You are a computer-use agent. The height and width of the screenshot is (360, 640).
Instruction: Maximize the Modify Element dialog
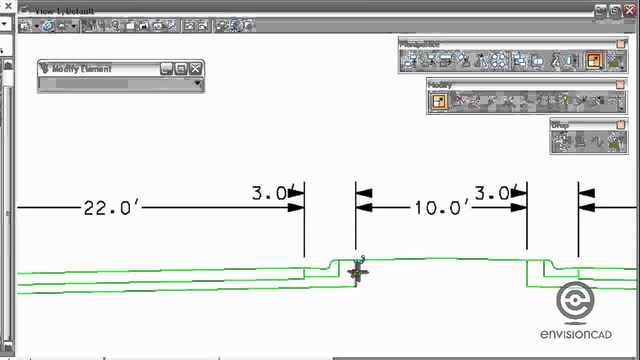181,69
